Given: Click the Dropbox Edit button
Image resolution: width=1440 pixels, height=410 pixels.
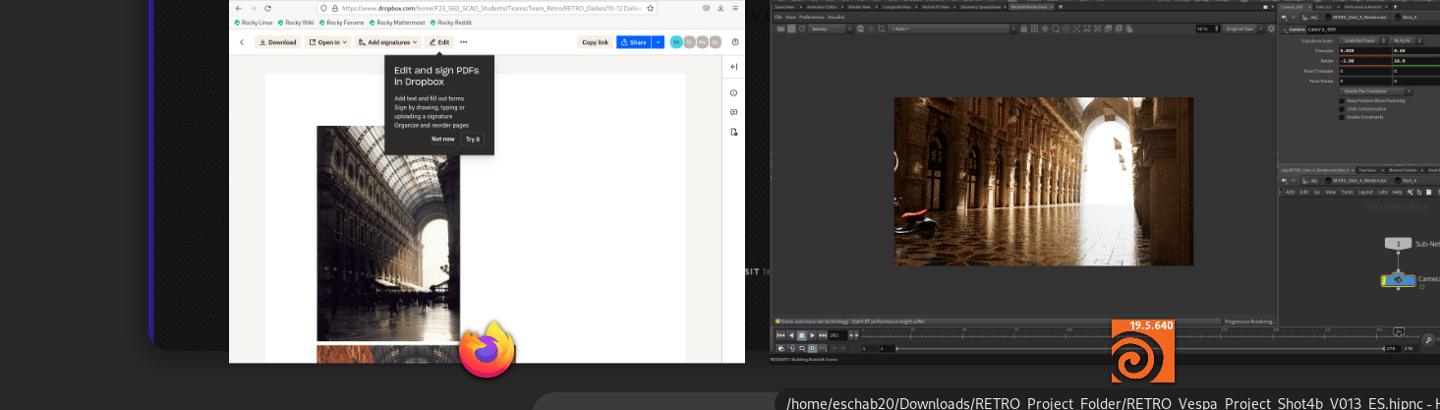Looking at the screenshot, I should pos(439,42).
